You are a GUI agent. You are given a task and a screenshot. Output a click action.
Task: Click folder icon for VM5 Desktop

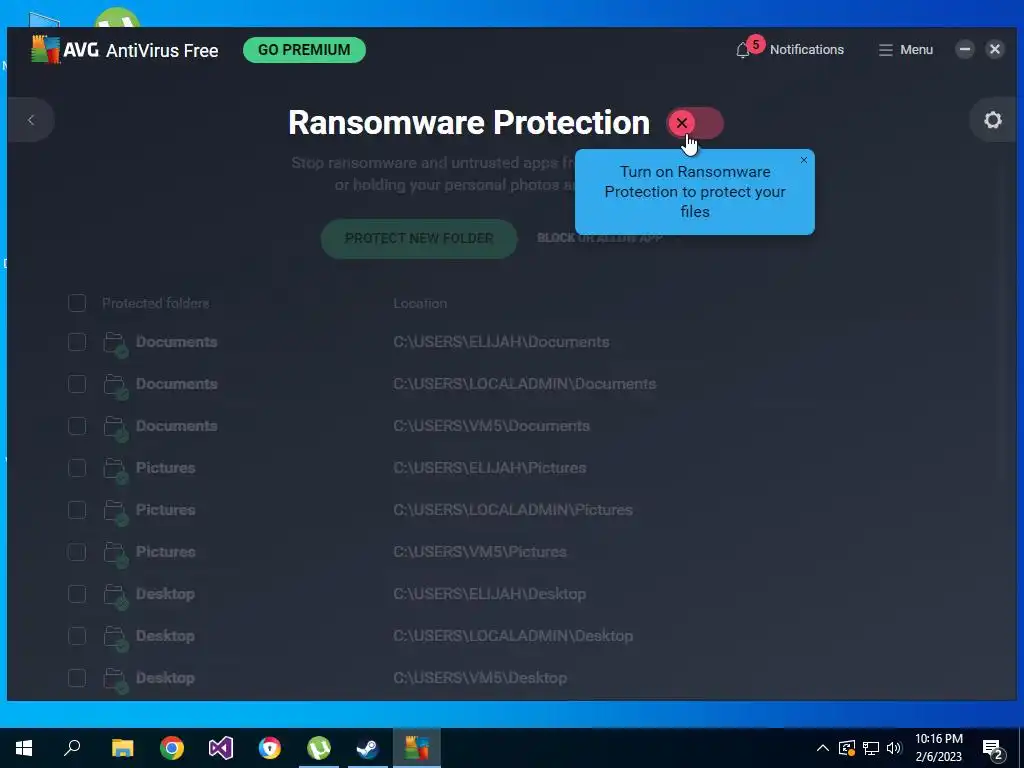point(116,679)
